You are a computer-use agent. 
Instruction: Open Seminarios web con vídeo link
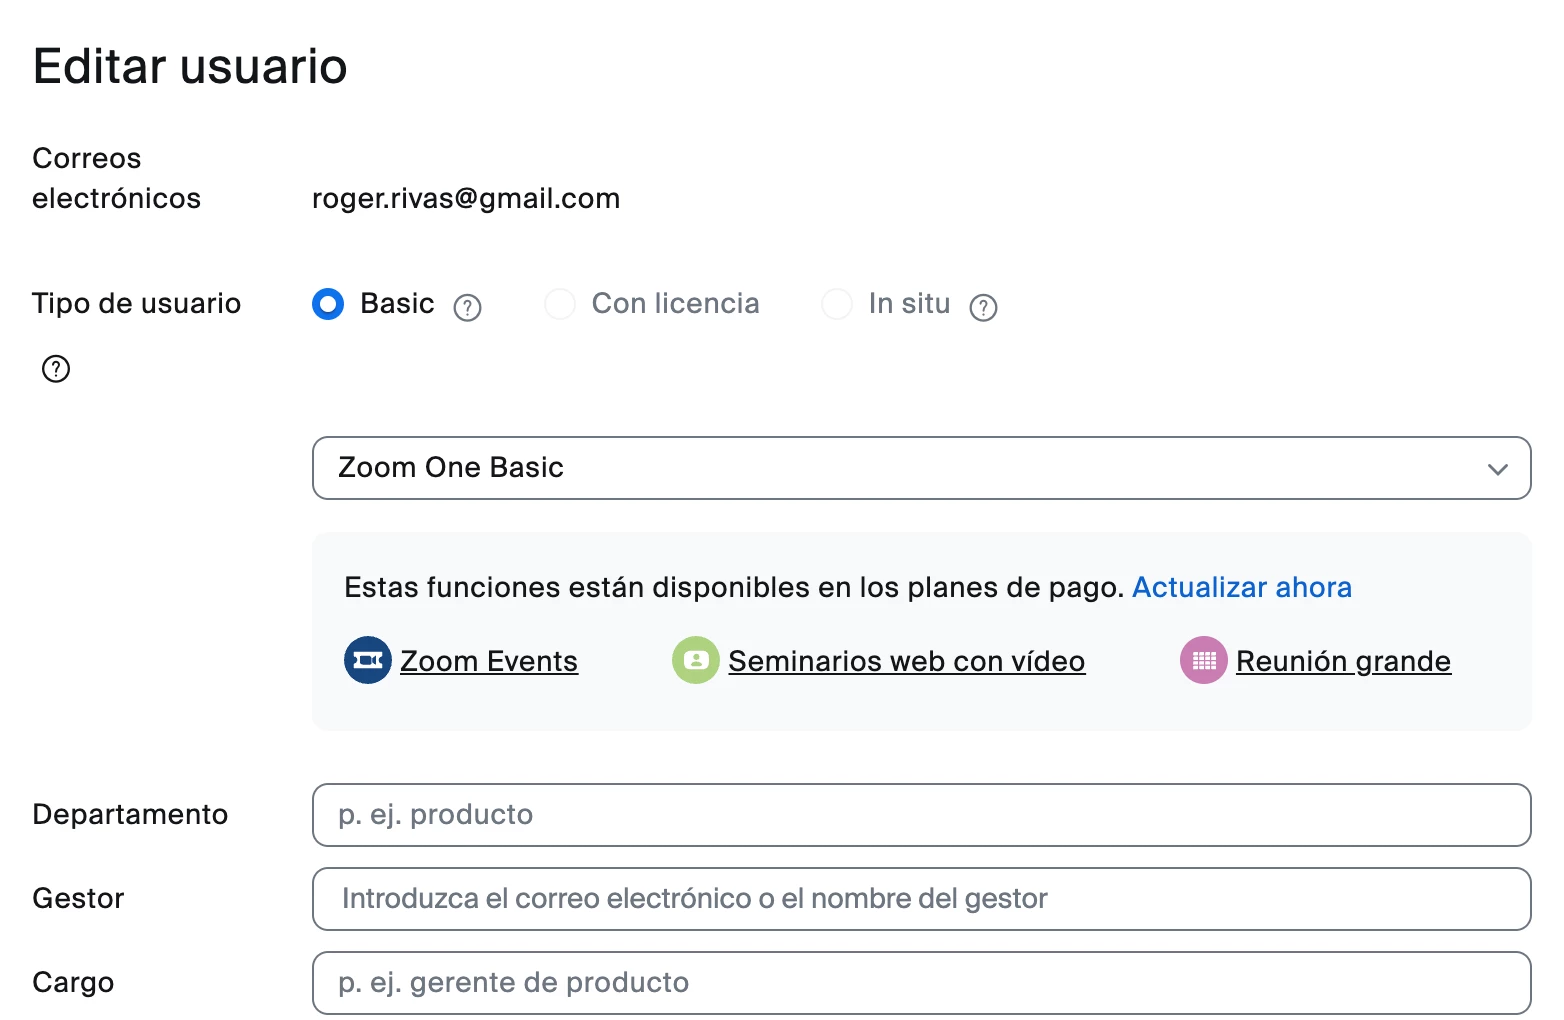pos(907,661)
